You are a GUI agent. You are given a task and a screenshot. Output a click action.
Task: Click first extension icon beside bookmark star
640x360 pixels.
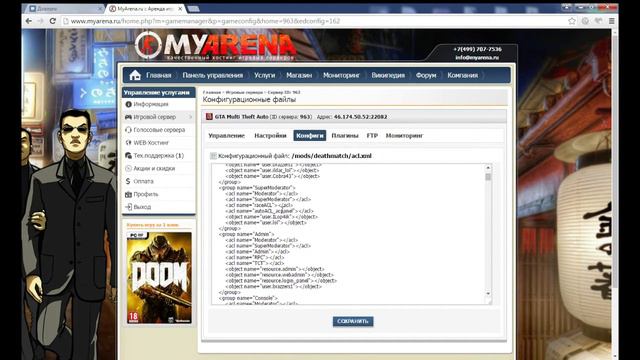click(585, 21)
